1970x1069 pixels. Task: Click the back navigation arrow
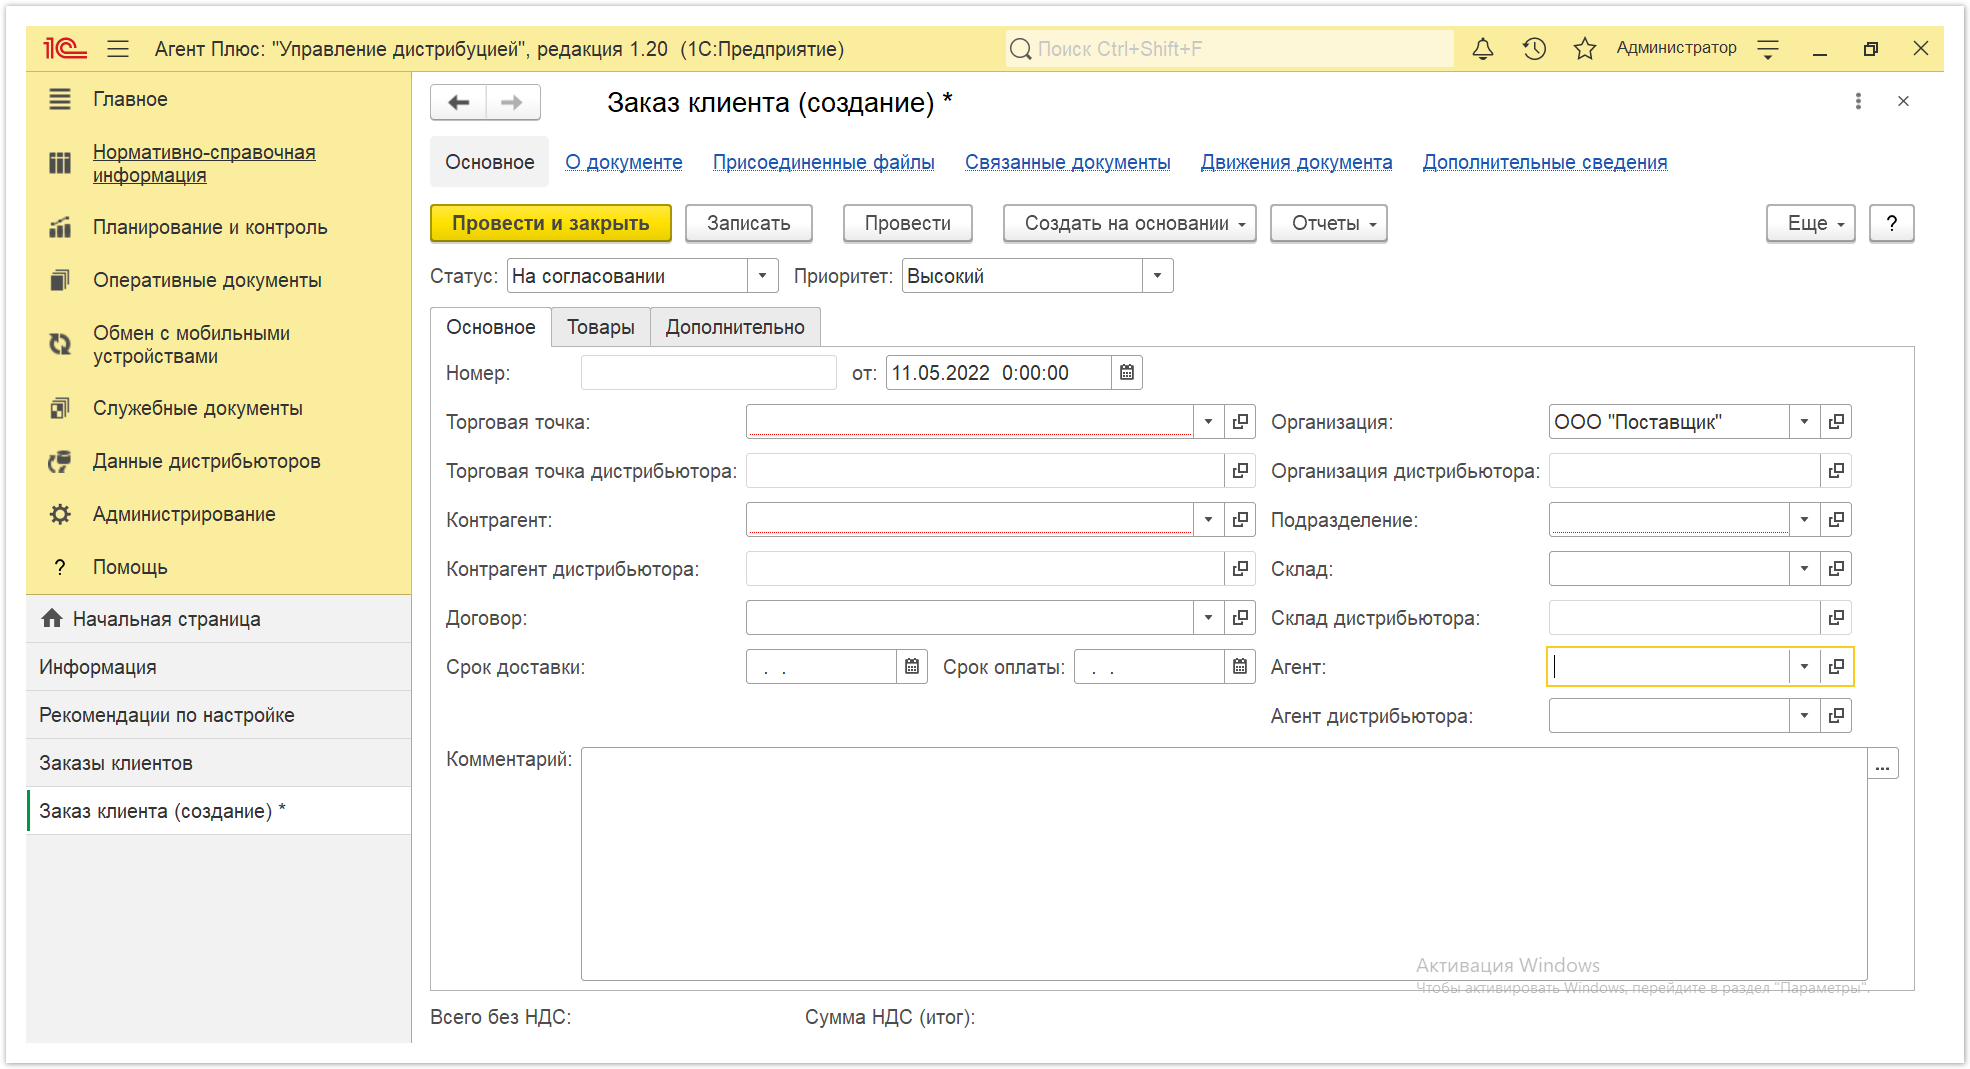tap(459, 102)
